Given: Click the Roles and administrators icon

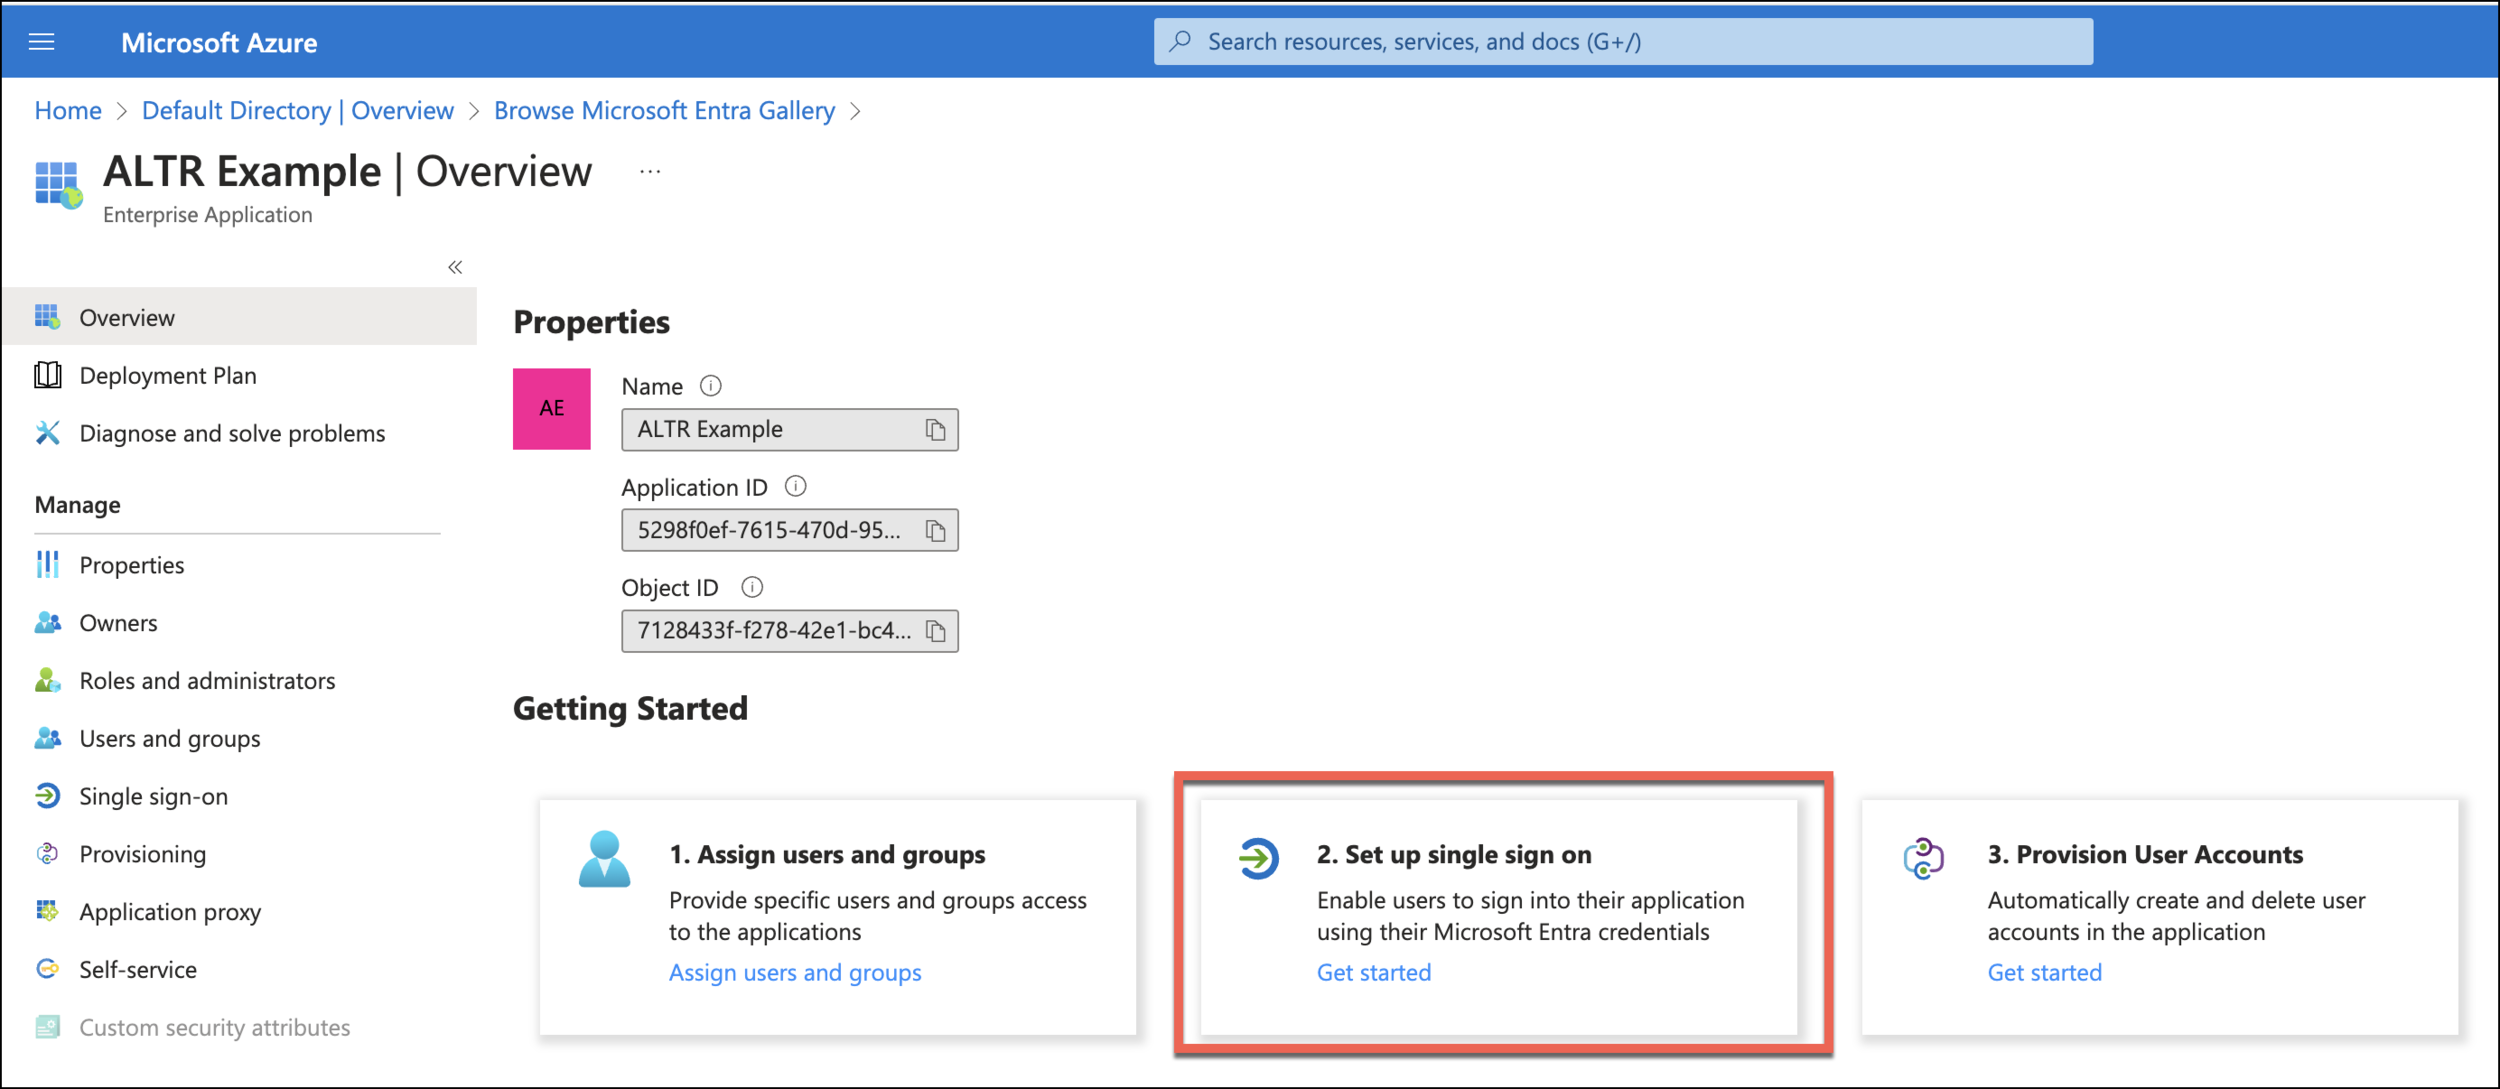Looking at the screenshot, I should coord(47,681).
